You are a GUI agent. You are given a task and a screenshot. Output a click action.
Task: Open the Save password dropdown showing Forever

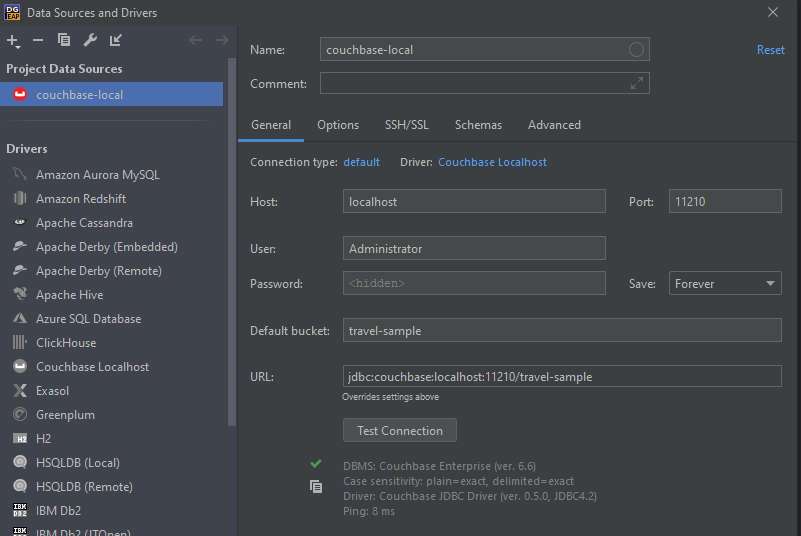[725, 283]
